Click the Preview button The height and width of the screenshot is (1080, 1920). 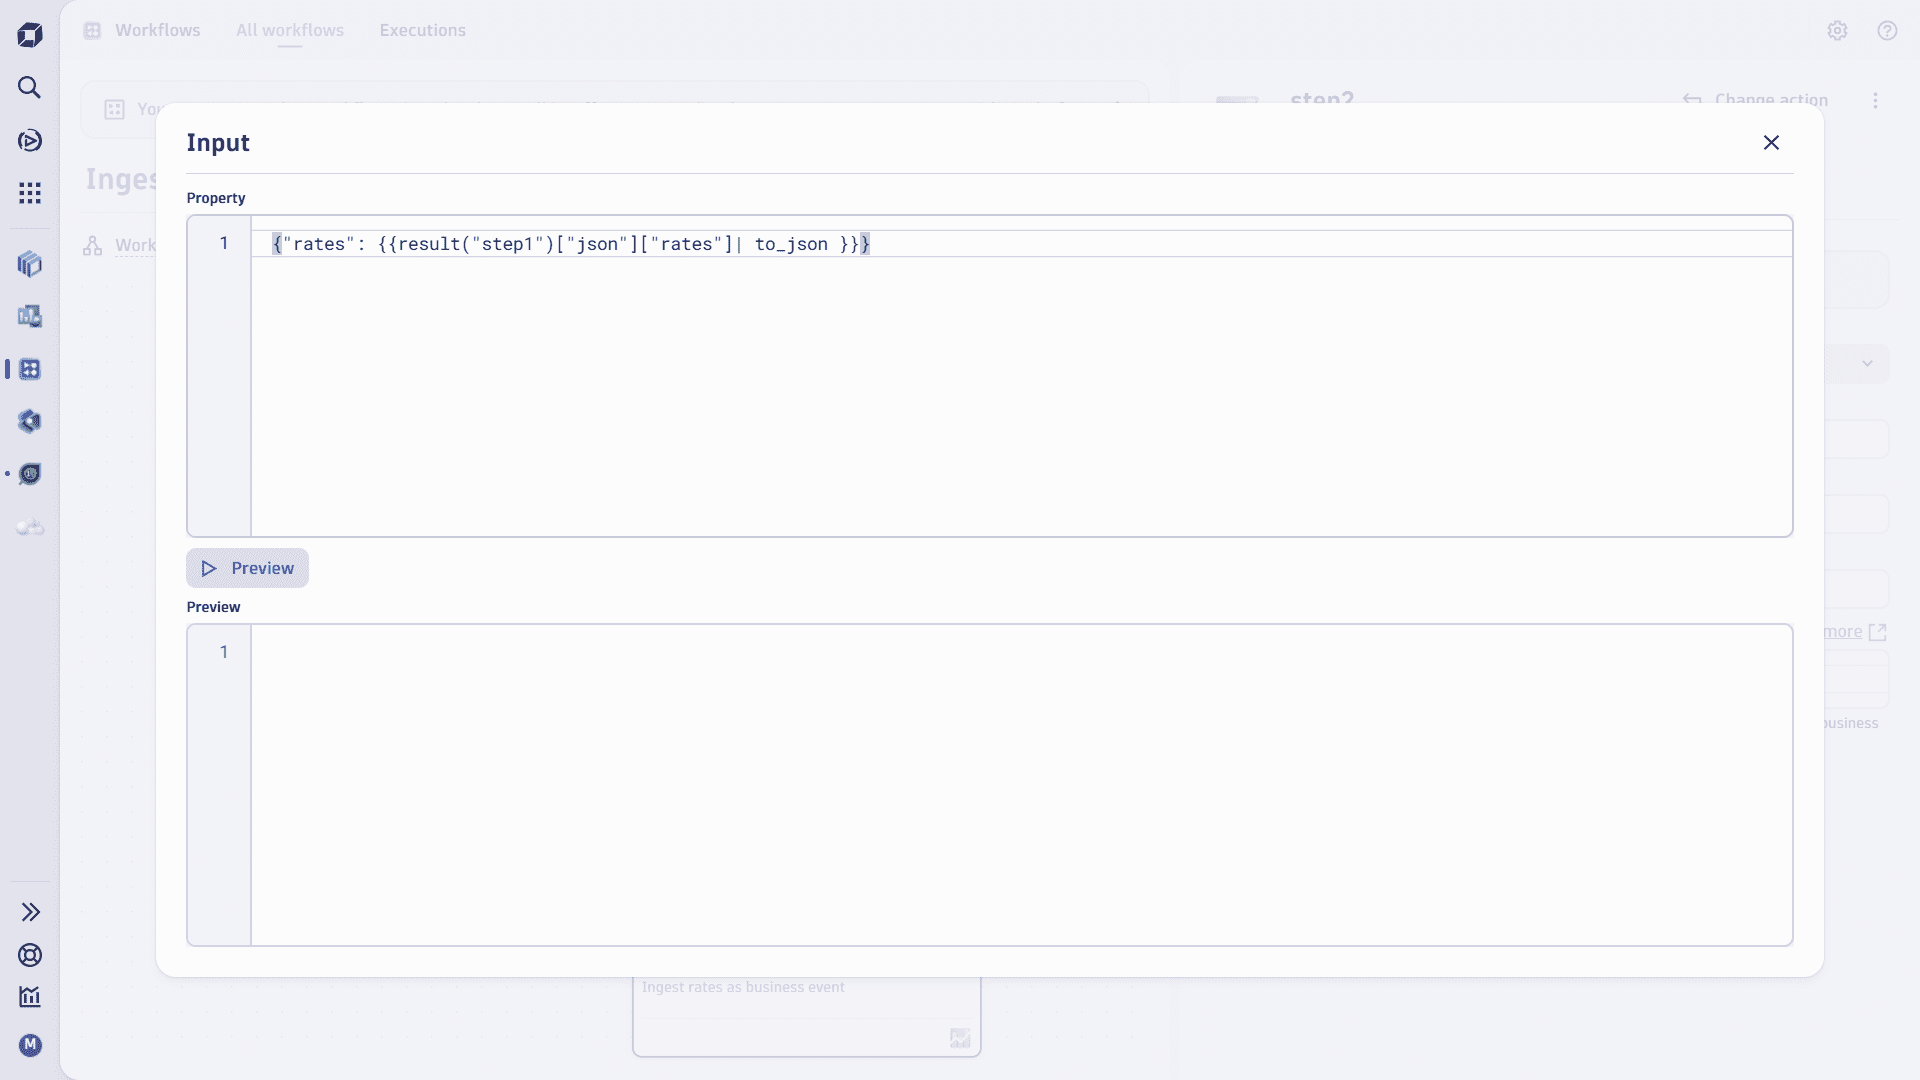247,568
